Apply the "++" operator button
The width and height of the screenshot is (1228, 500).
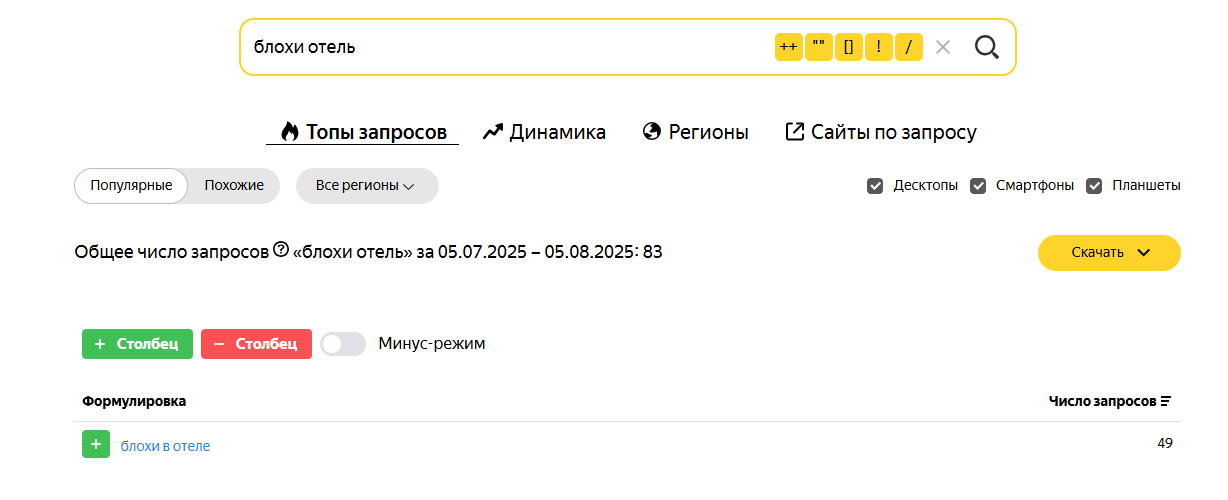point(789,47)
